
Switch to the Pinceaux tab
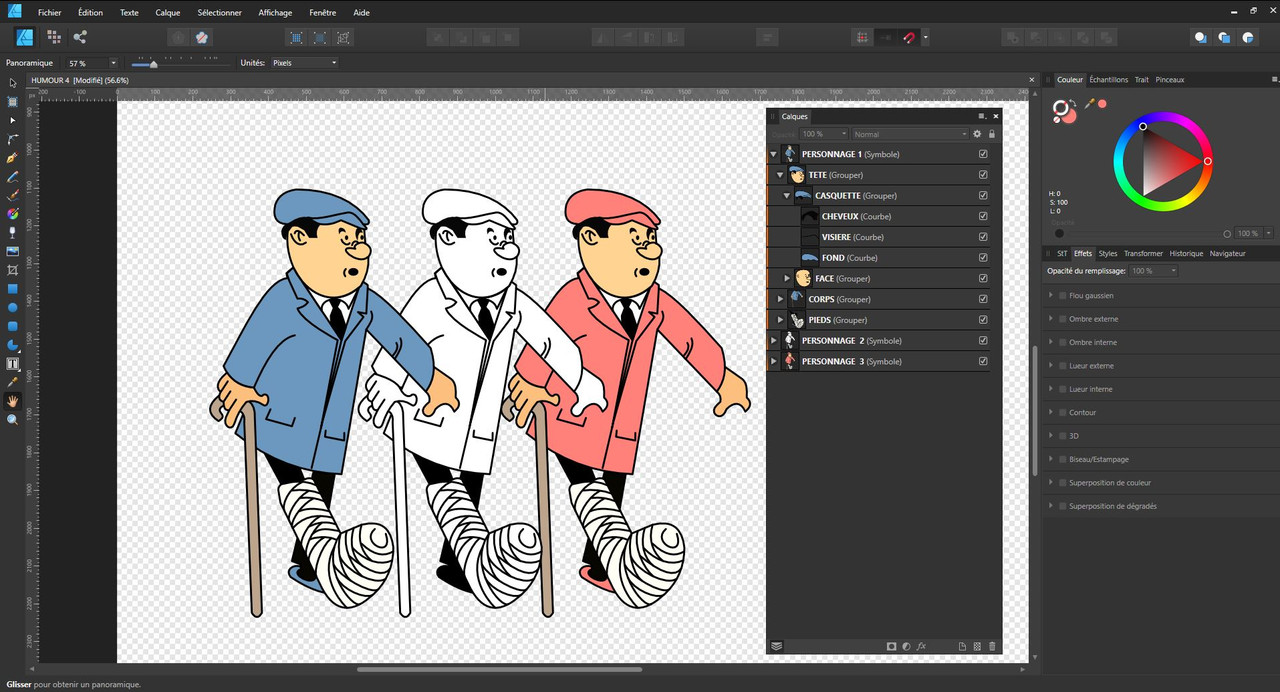1170,80
